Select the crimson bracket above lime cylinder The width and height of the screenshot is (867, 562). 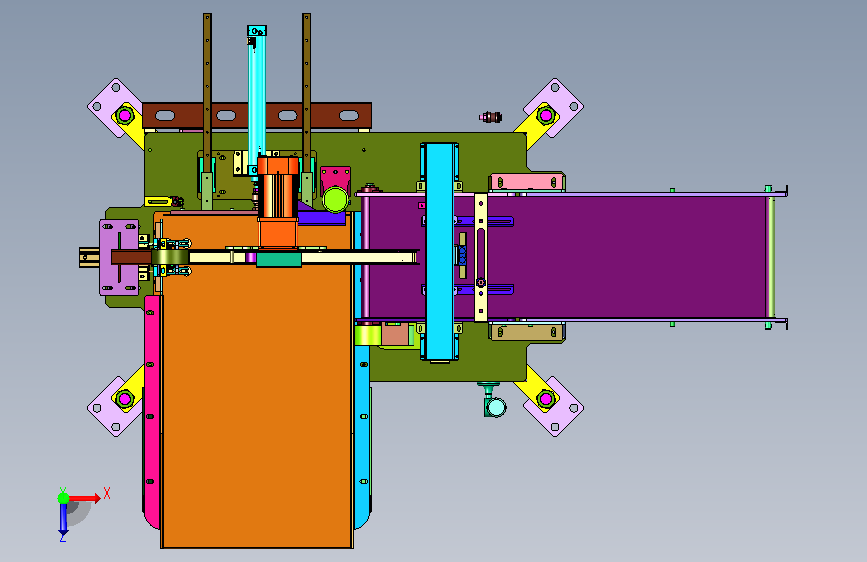(x=336, y=178)
